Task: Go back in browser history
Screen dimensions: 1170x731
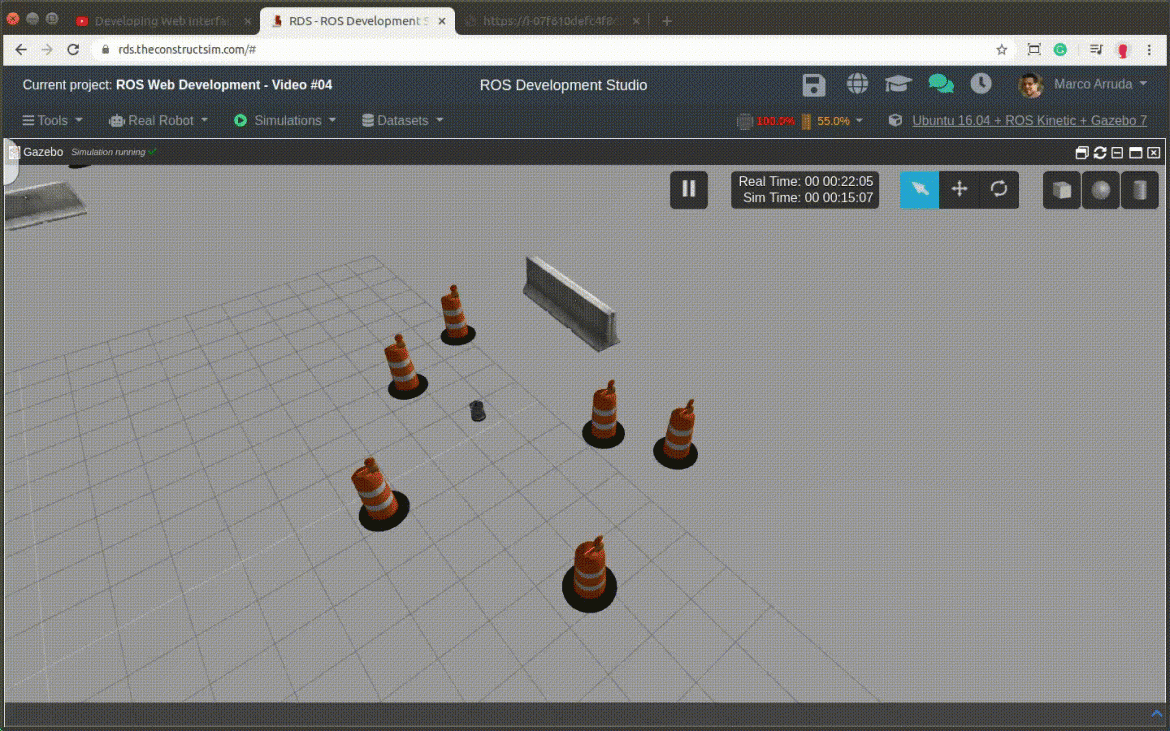Action: coord(21,49)
